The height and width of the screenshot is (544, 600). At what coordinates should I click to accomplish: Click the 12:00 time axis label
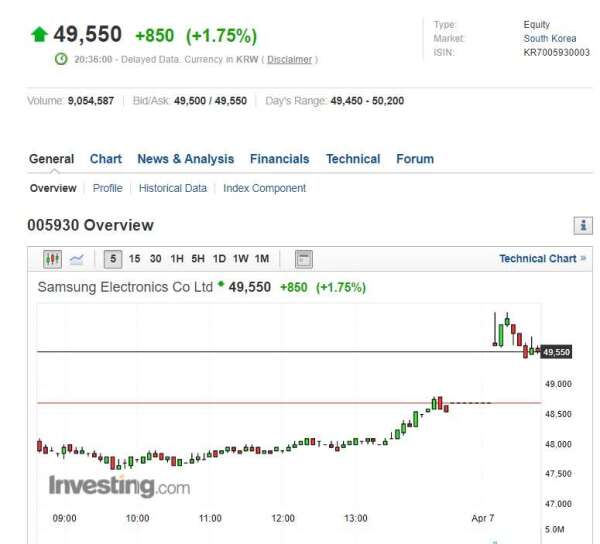point(283,518)
